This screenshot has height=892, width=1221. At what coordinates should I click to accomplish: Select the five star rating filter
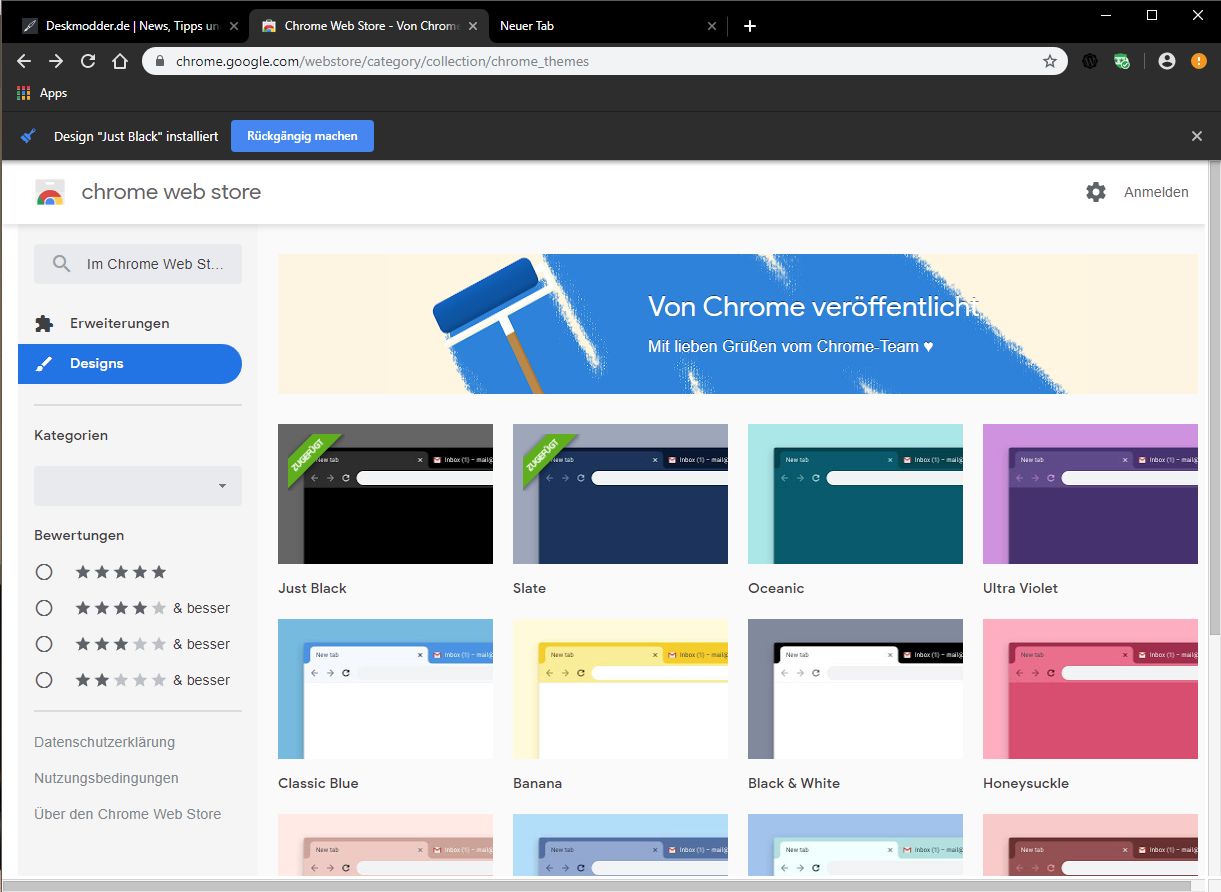click(x=44, y=572)
